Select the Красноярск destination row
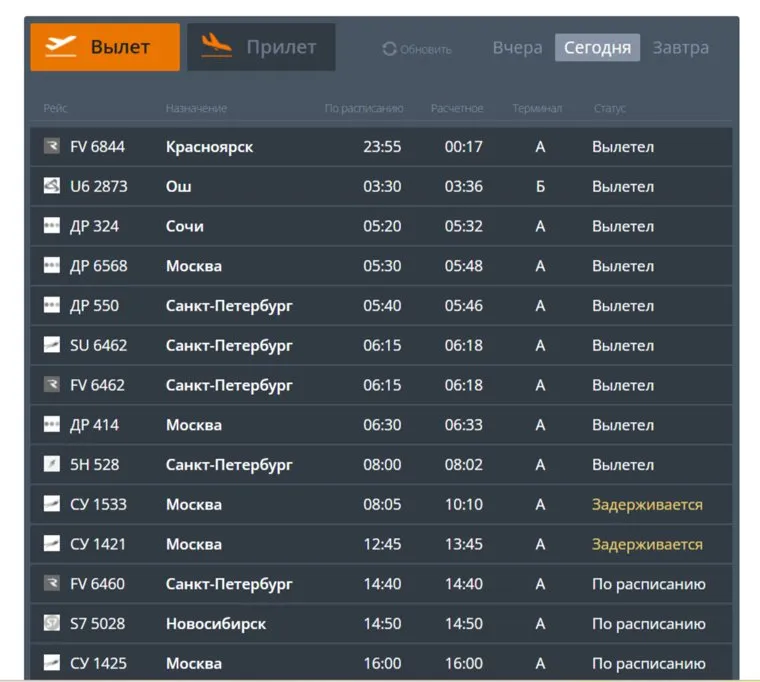 pos(209,147)
